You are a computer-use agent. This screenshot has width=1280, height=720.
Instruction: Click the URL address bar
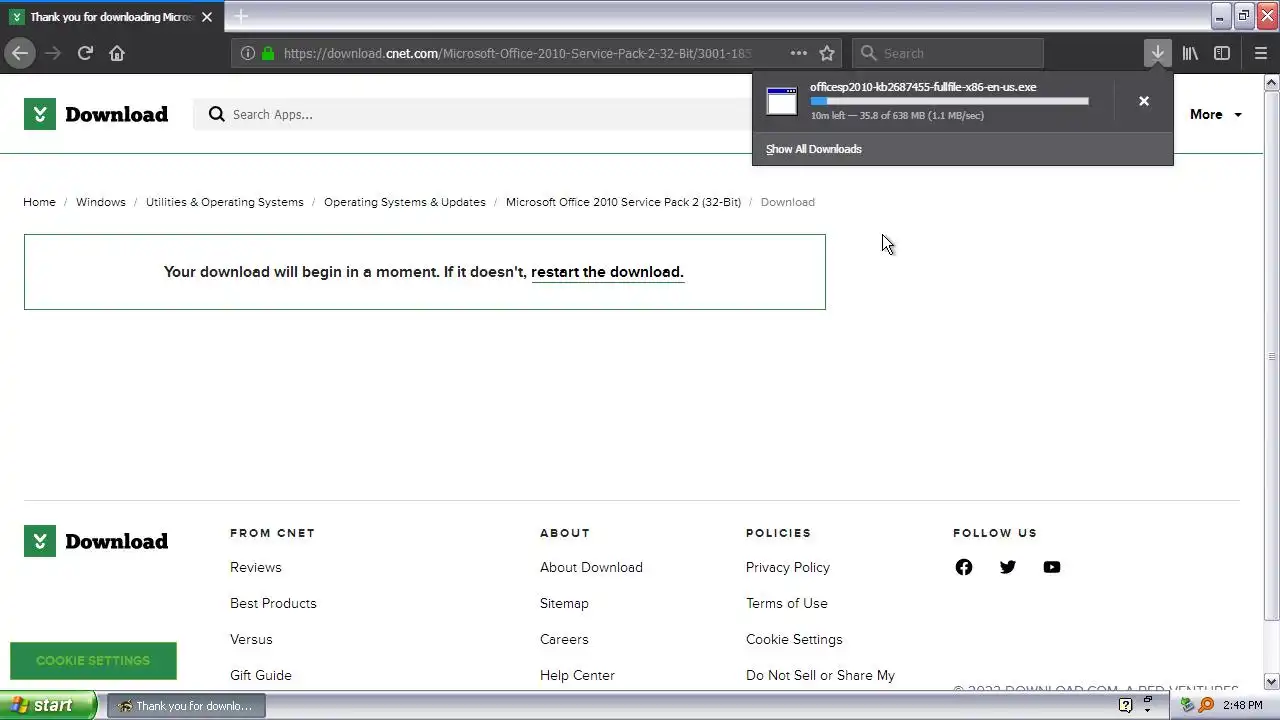click(x=517, y=53)
